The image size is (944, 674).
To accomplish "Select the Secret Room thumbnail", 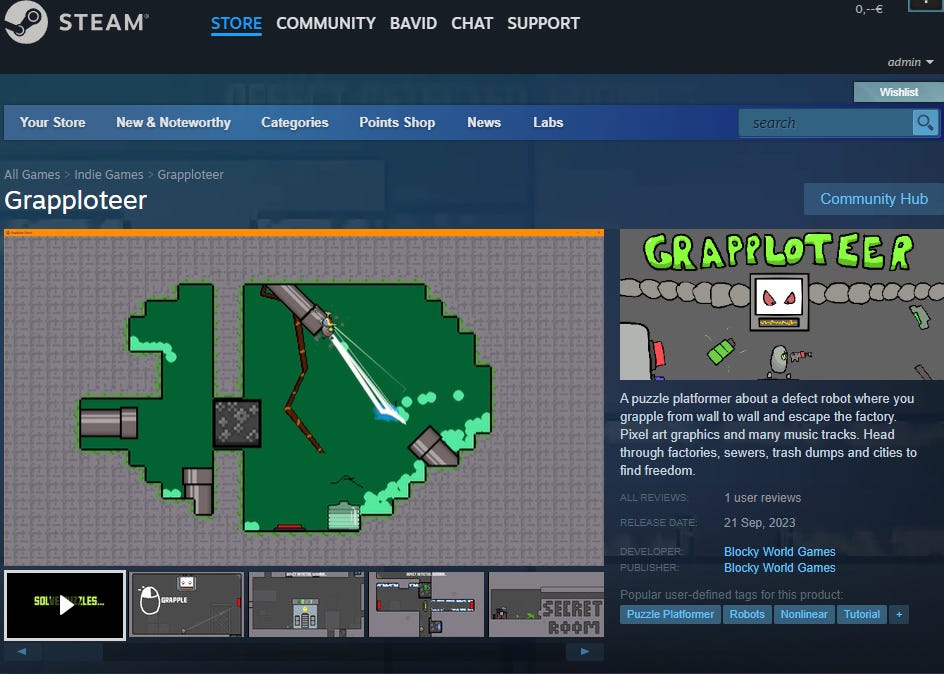I will click(x=546, y=605).
